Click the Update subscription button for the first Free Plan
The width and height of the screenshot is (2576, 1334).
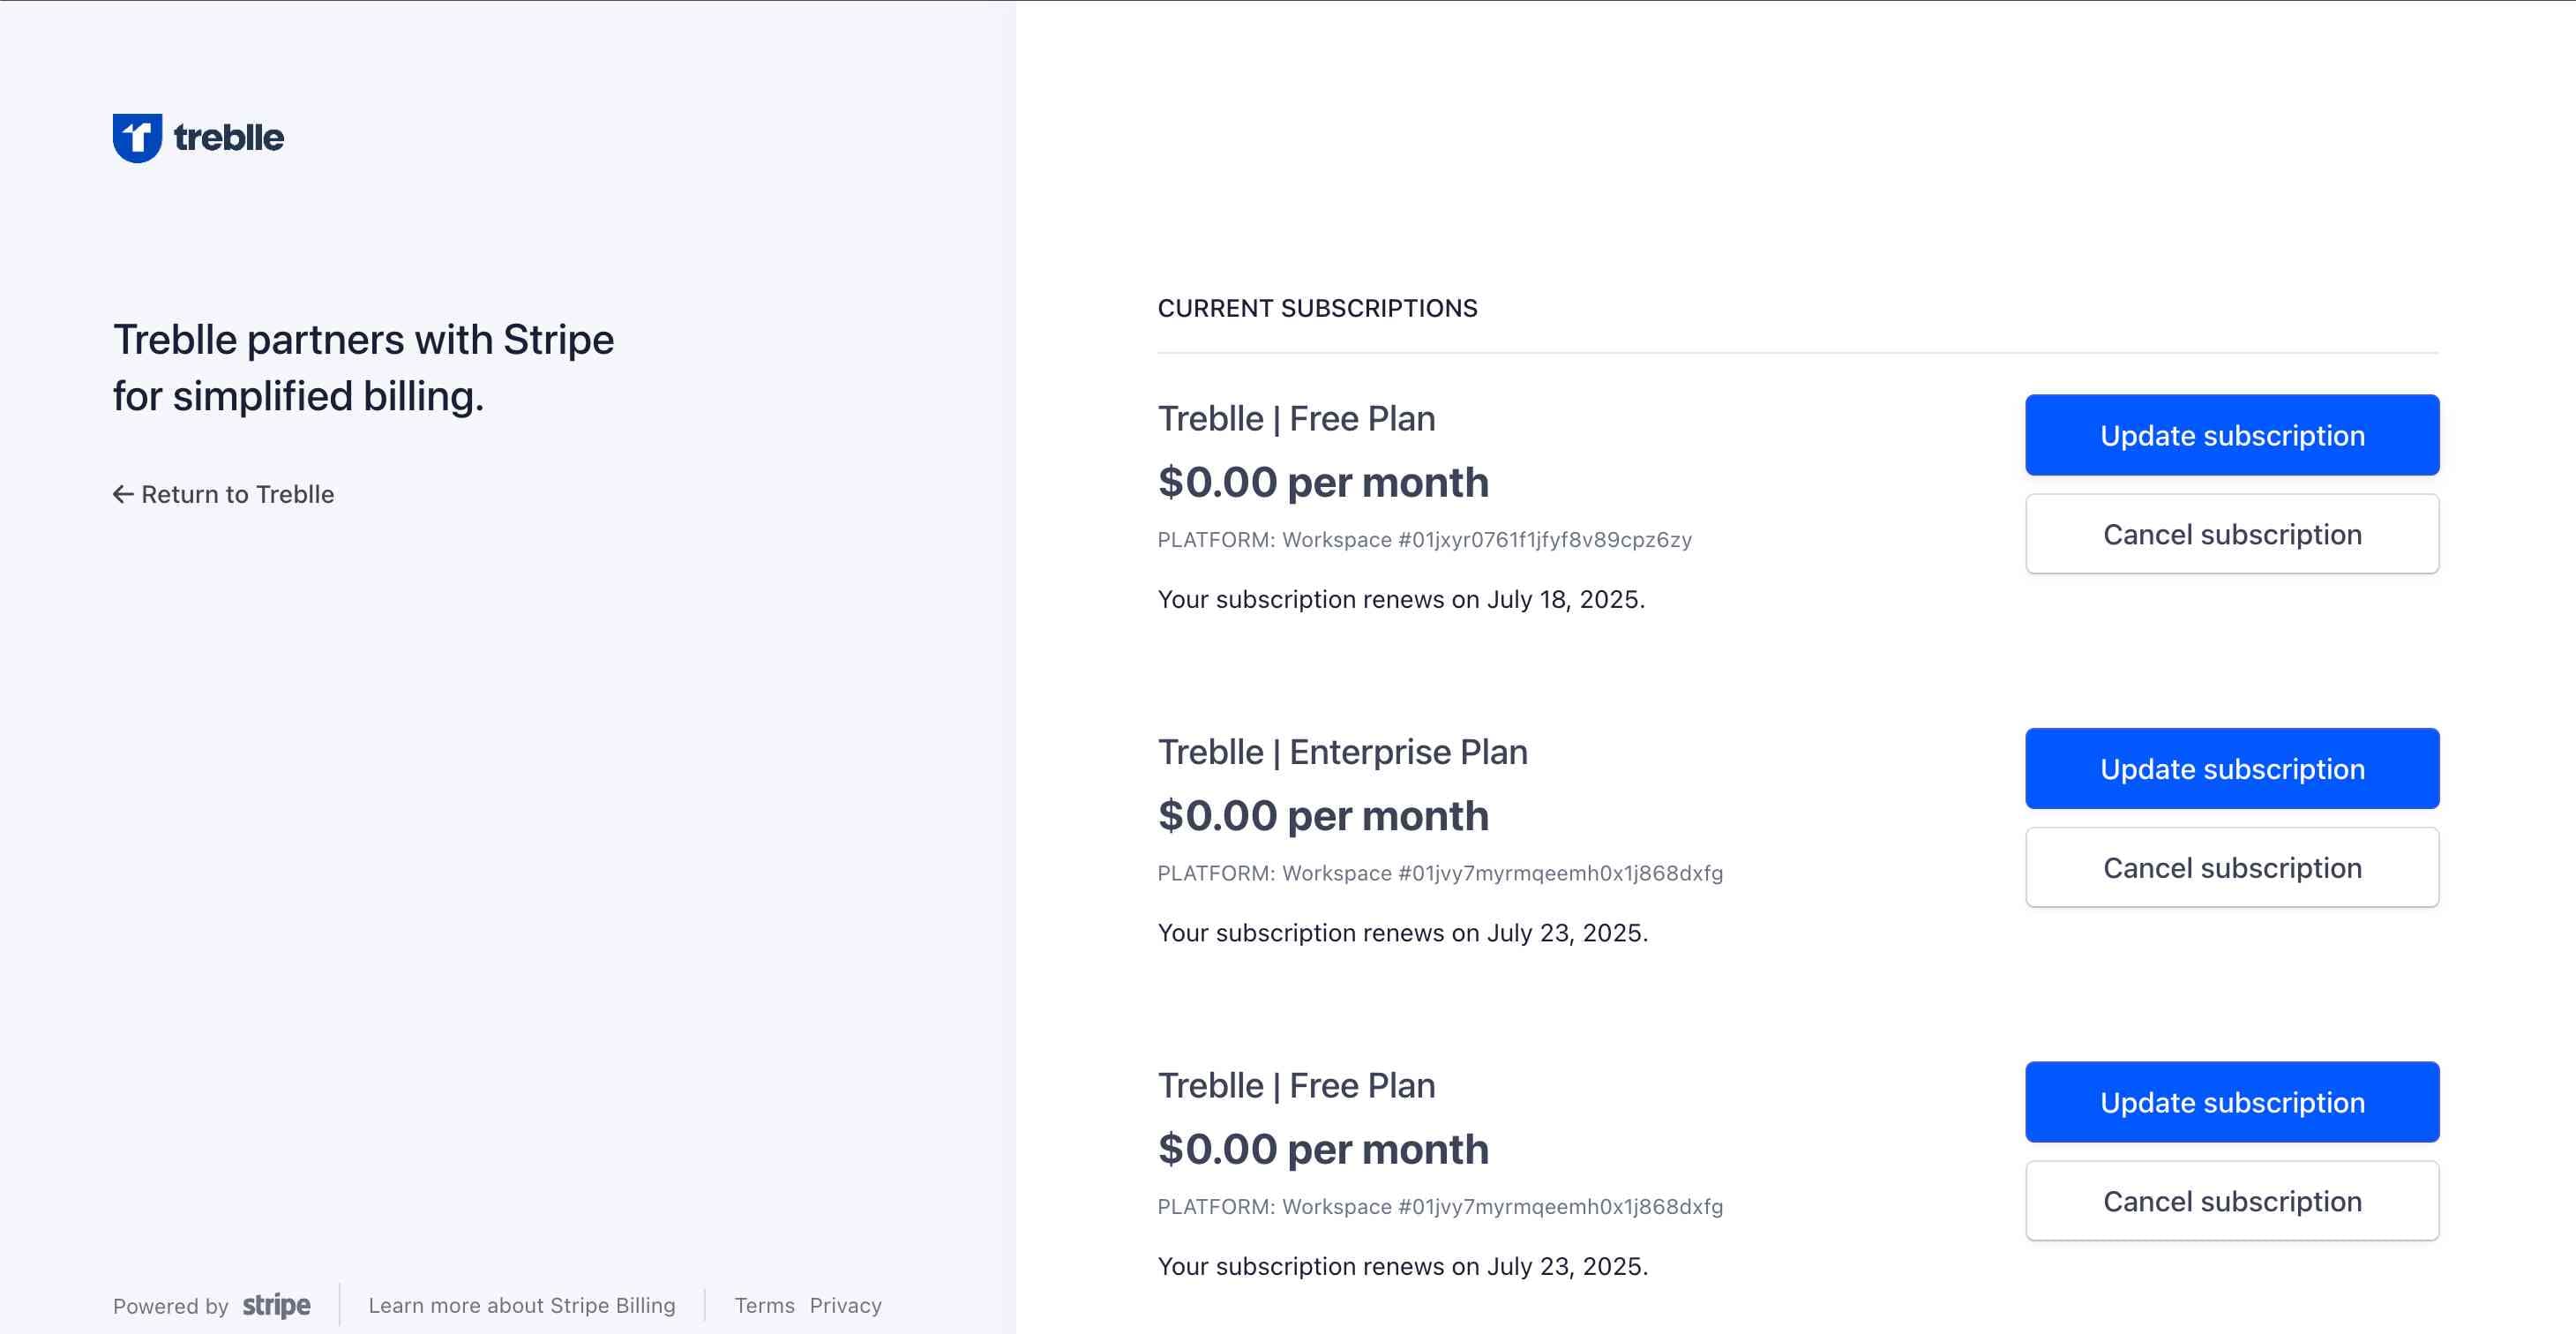2232,435
